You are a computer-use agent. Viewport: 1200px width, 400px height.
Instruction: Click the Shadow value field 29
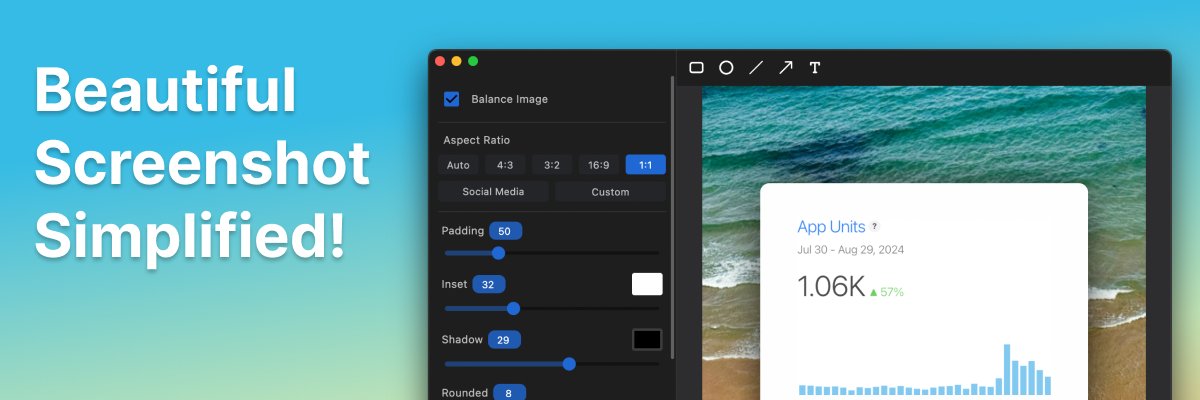tap(504, 340)
